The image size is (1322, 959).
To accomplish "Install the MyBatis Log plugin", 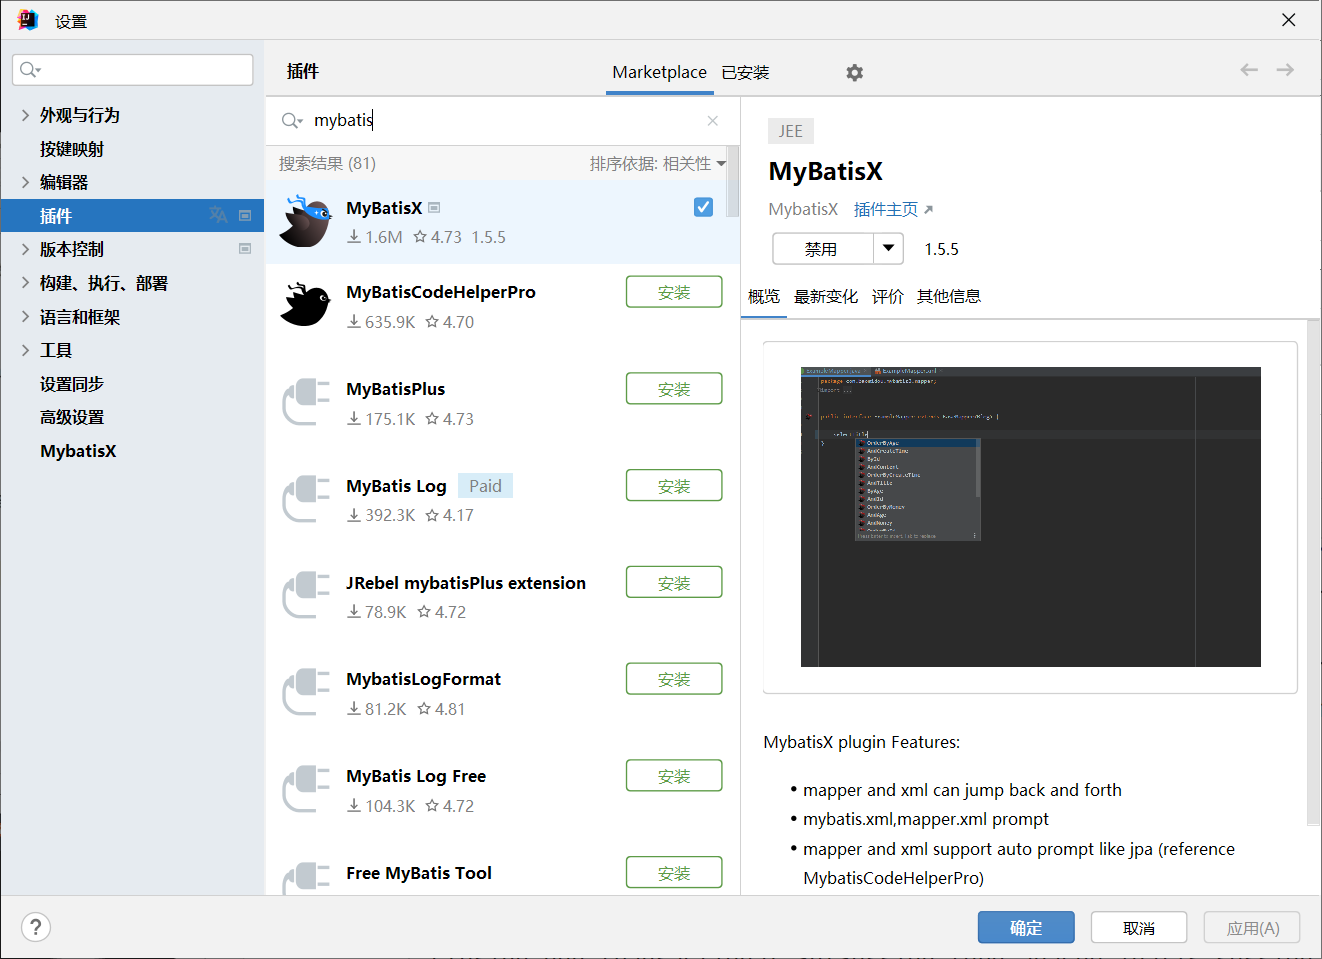I will (674, 486).
